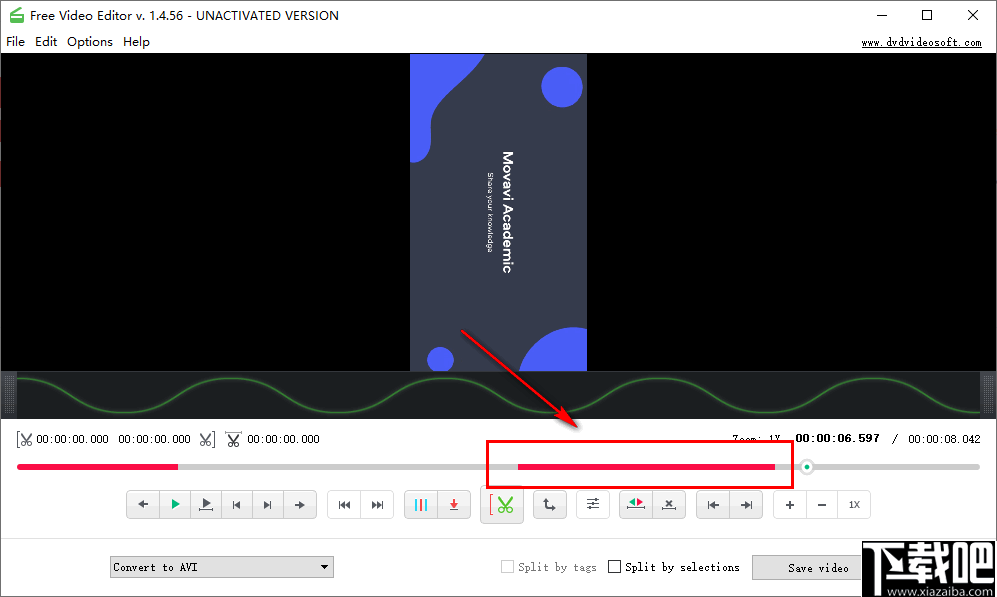Viewport: 997px width, 597px height.
Task: Enable Split by tags
Action: click(x=507, y=566)
